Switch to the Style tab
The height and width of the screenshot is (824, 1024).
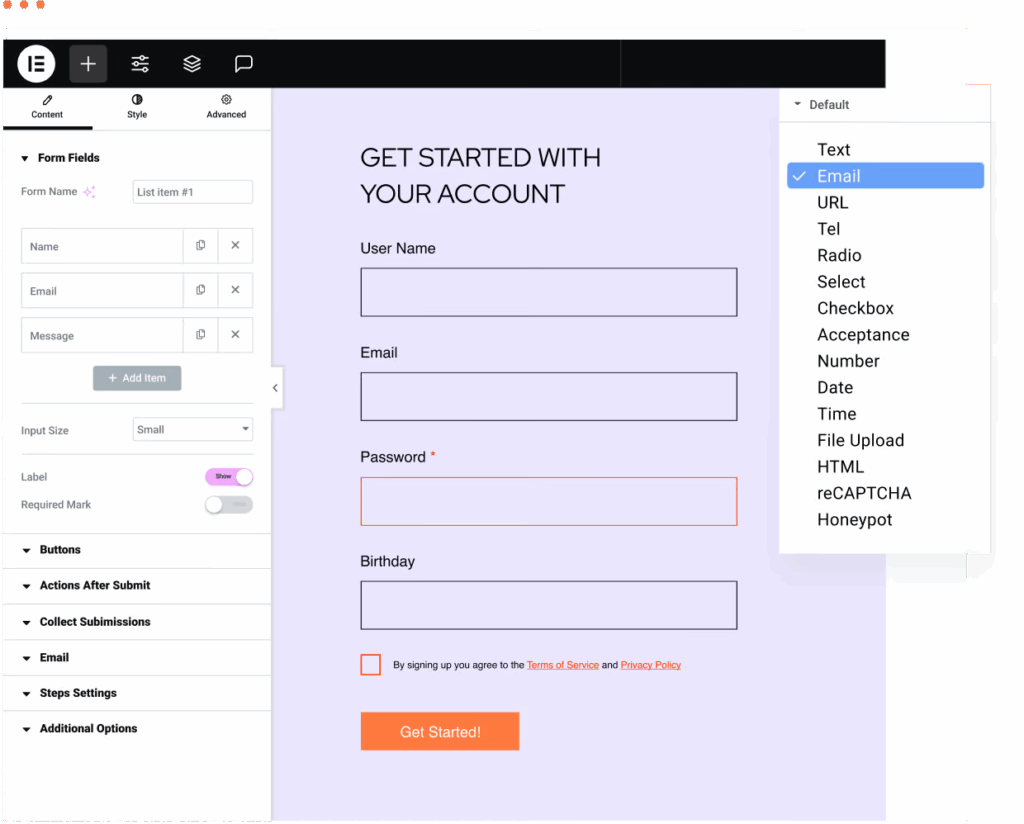pos(137,107)
